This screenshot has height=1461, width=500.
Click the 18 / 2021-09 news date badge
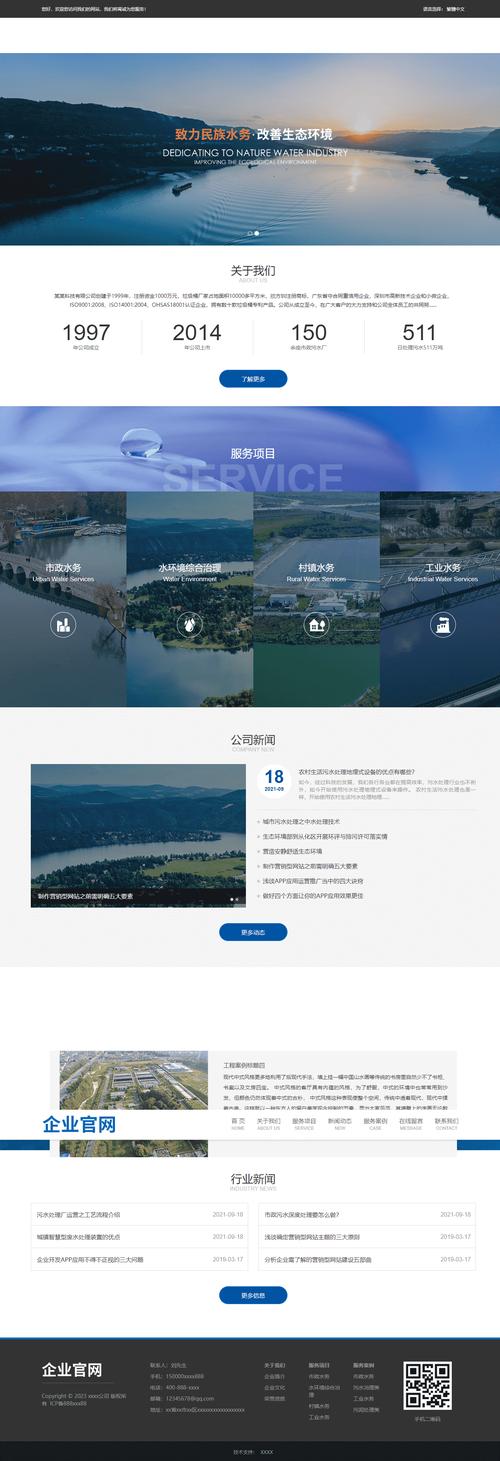(x=274, y=781)
